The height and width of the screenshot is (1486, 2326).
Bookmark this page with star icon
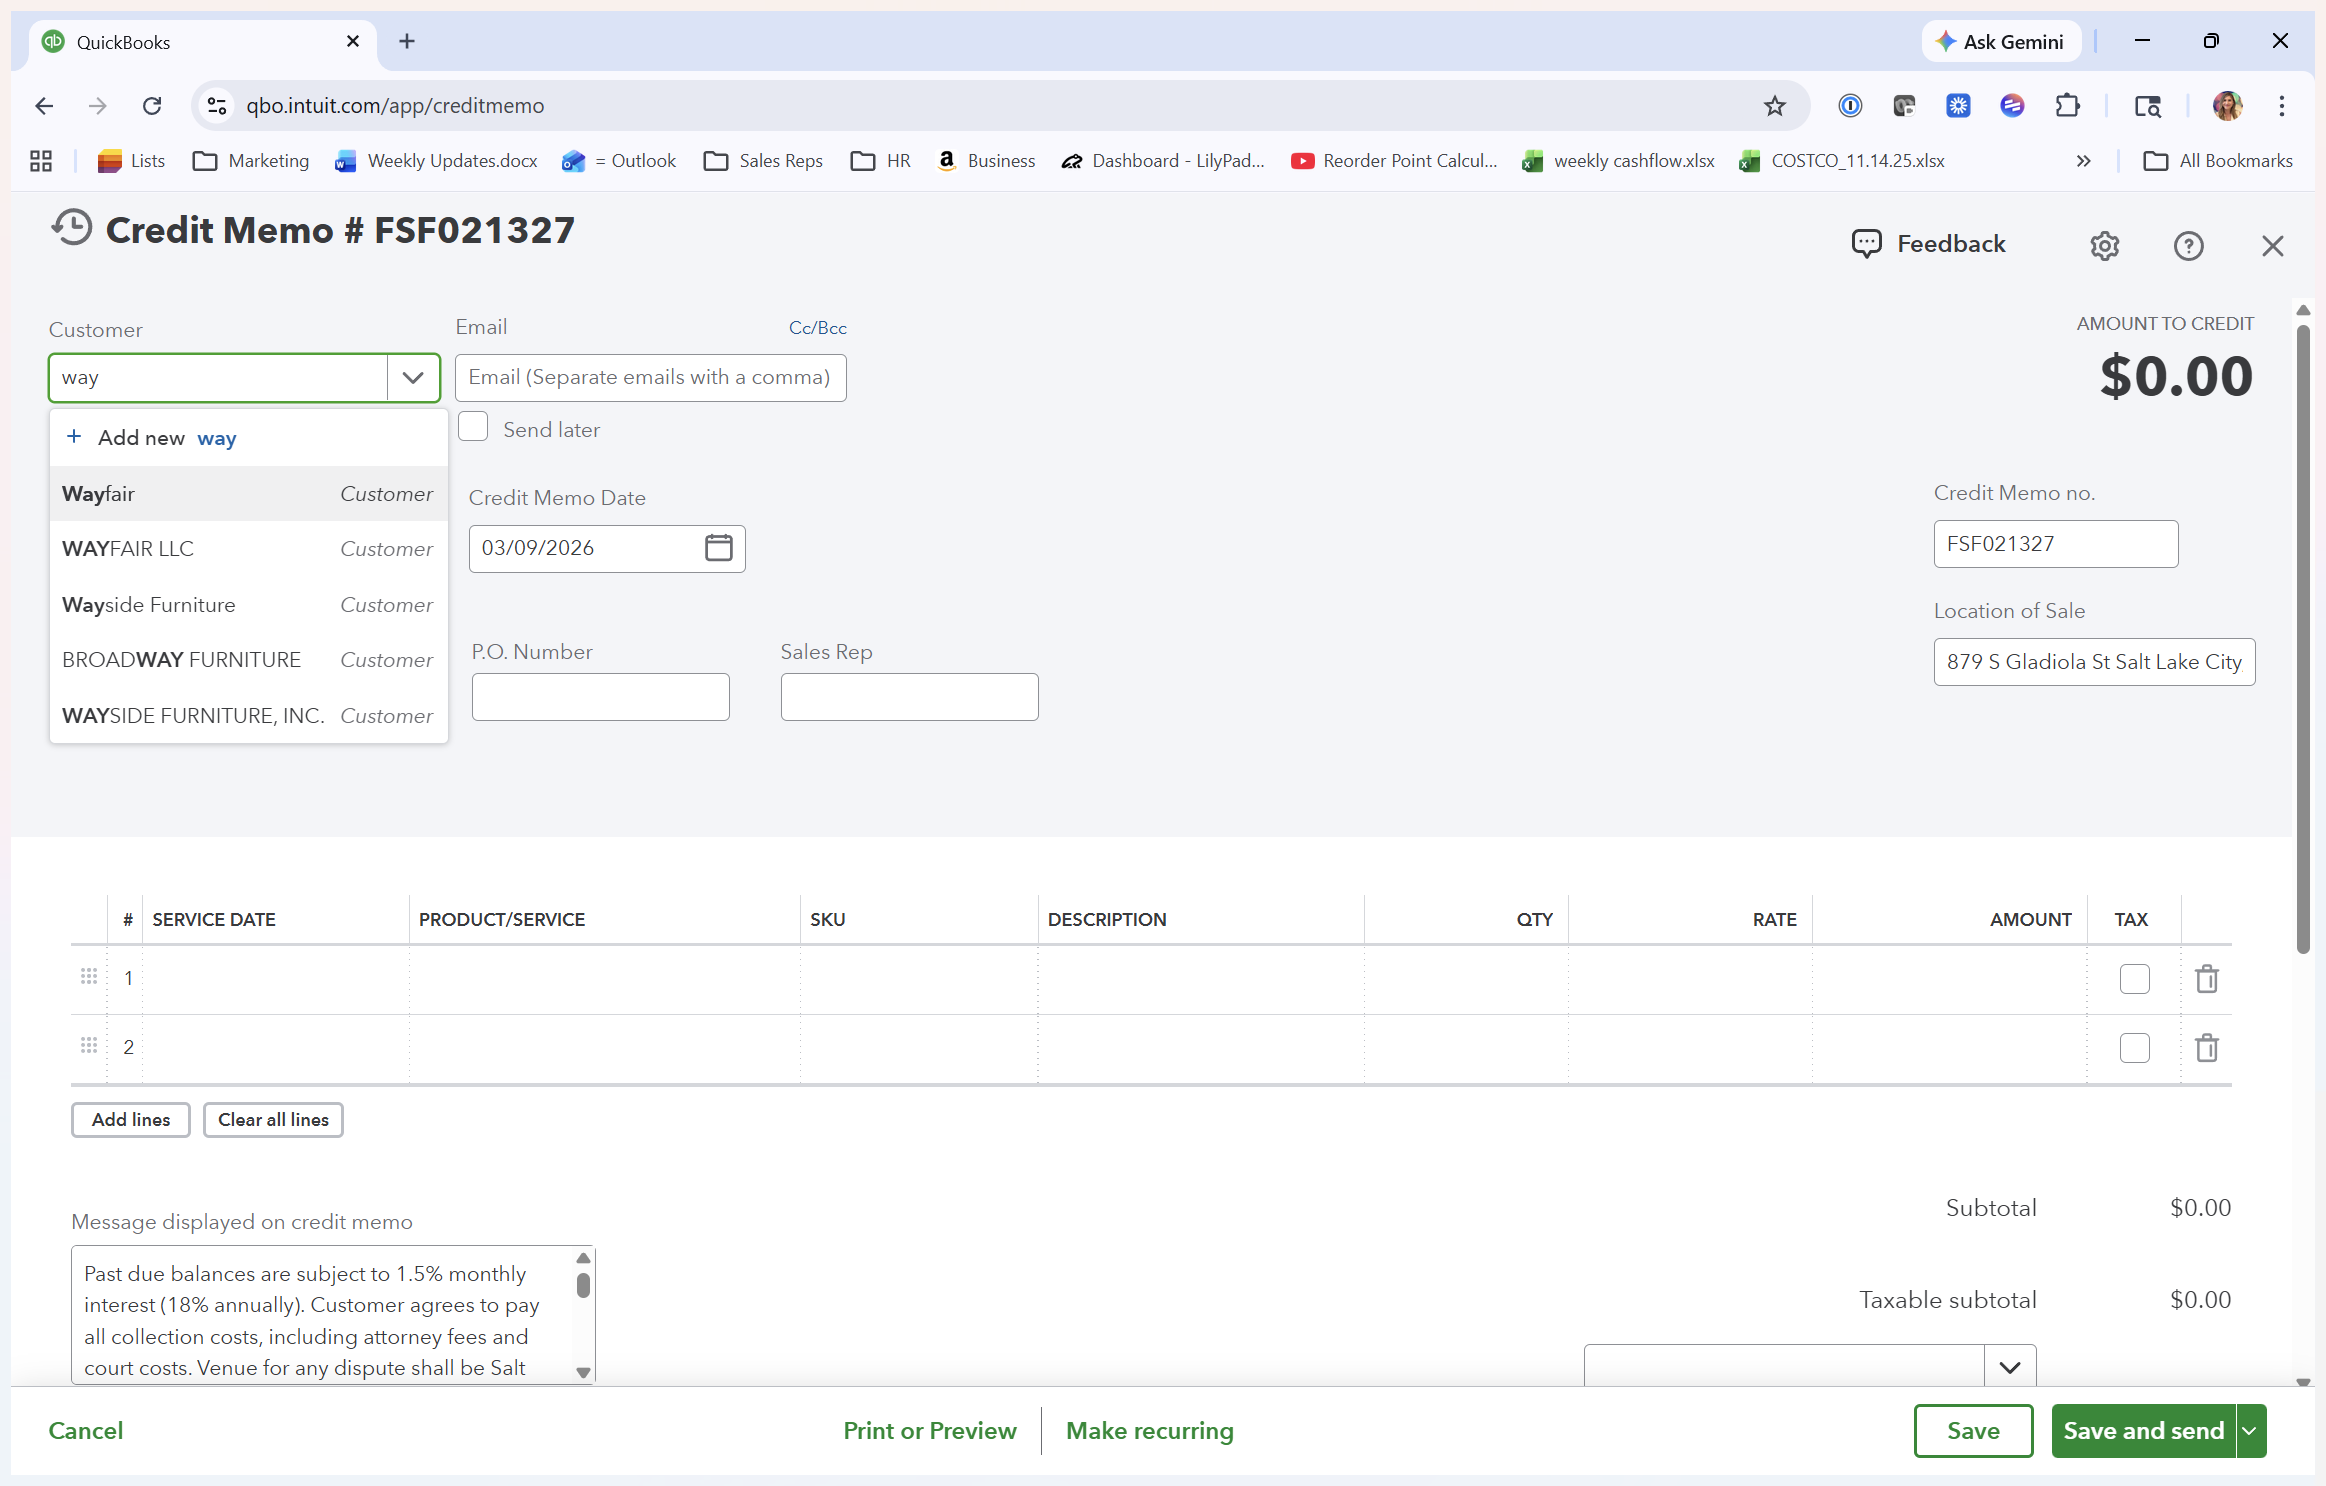tap(1774, 106)
